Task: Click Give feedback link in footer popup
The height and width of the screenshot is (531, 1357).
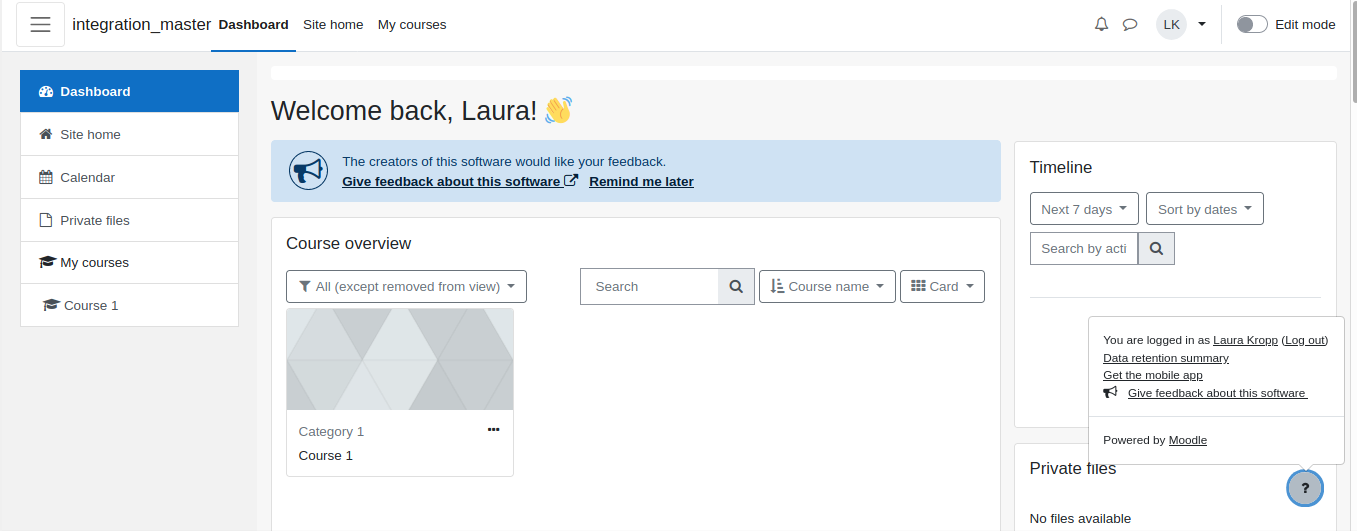Action: [1217, 393]
